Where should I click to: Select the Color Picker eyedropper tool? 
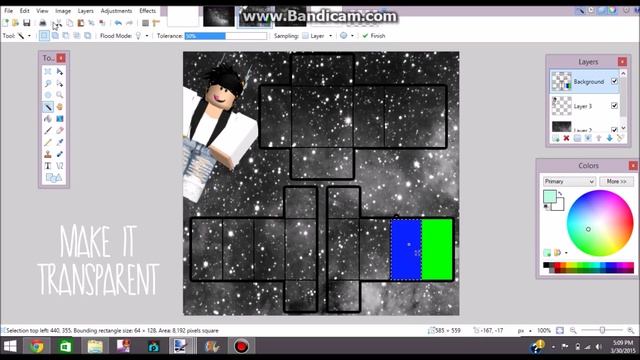60,142
